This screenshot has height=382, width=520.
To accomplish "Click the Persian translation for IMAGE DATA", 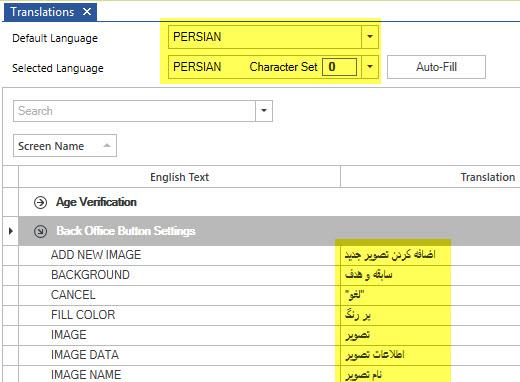I will (x=375, y=355).
